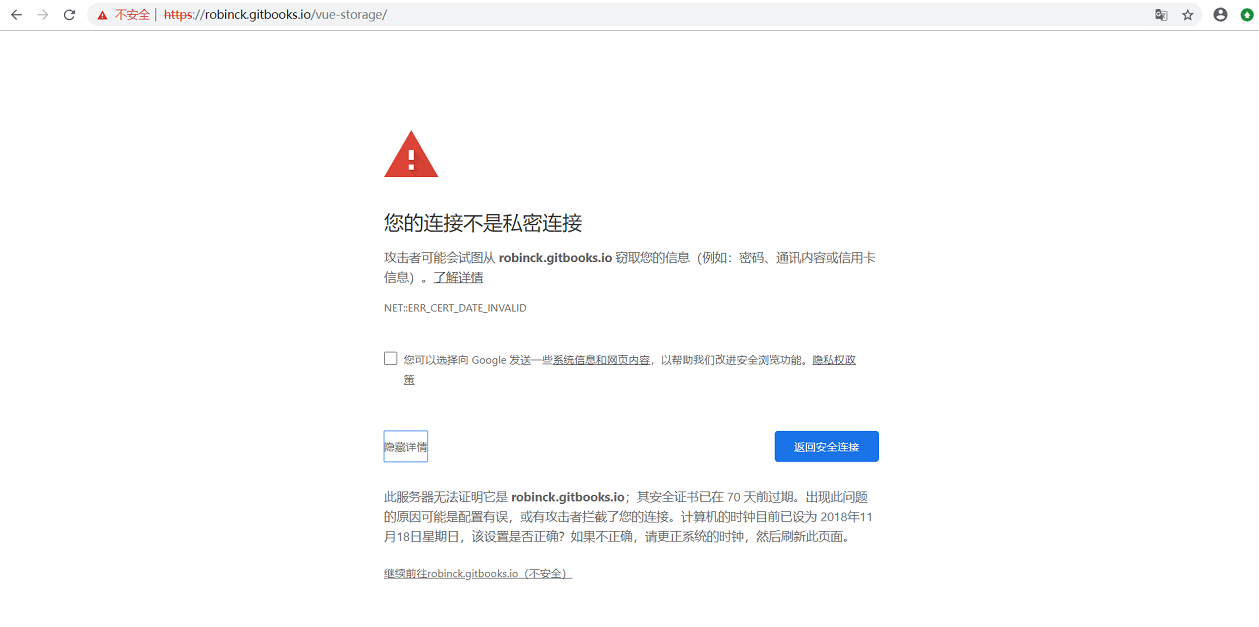This screenshot has height=627, width=1259.
Task: Click the browser forward arrow
Action: [x=42, y=15]
